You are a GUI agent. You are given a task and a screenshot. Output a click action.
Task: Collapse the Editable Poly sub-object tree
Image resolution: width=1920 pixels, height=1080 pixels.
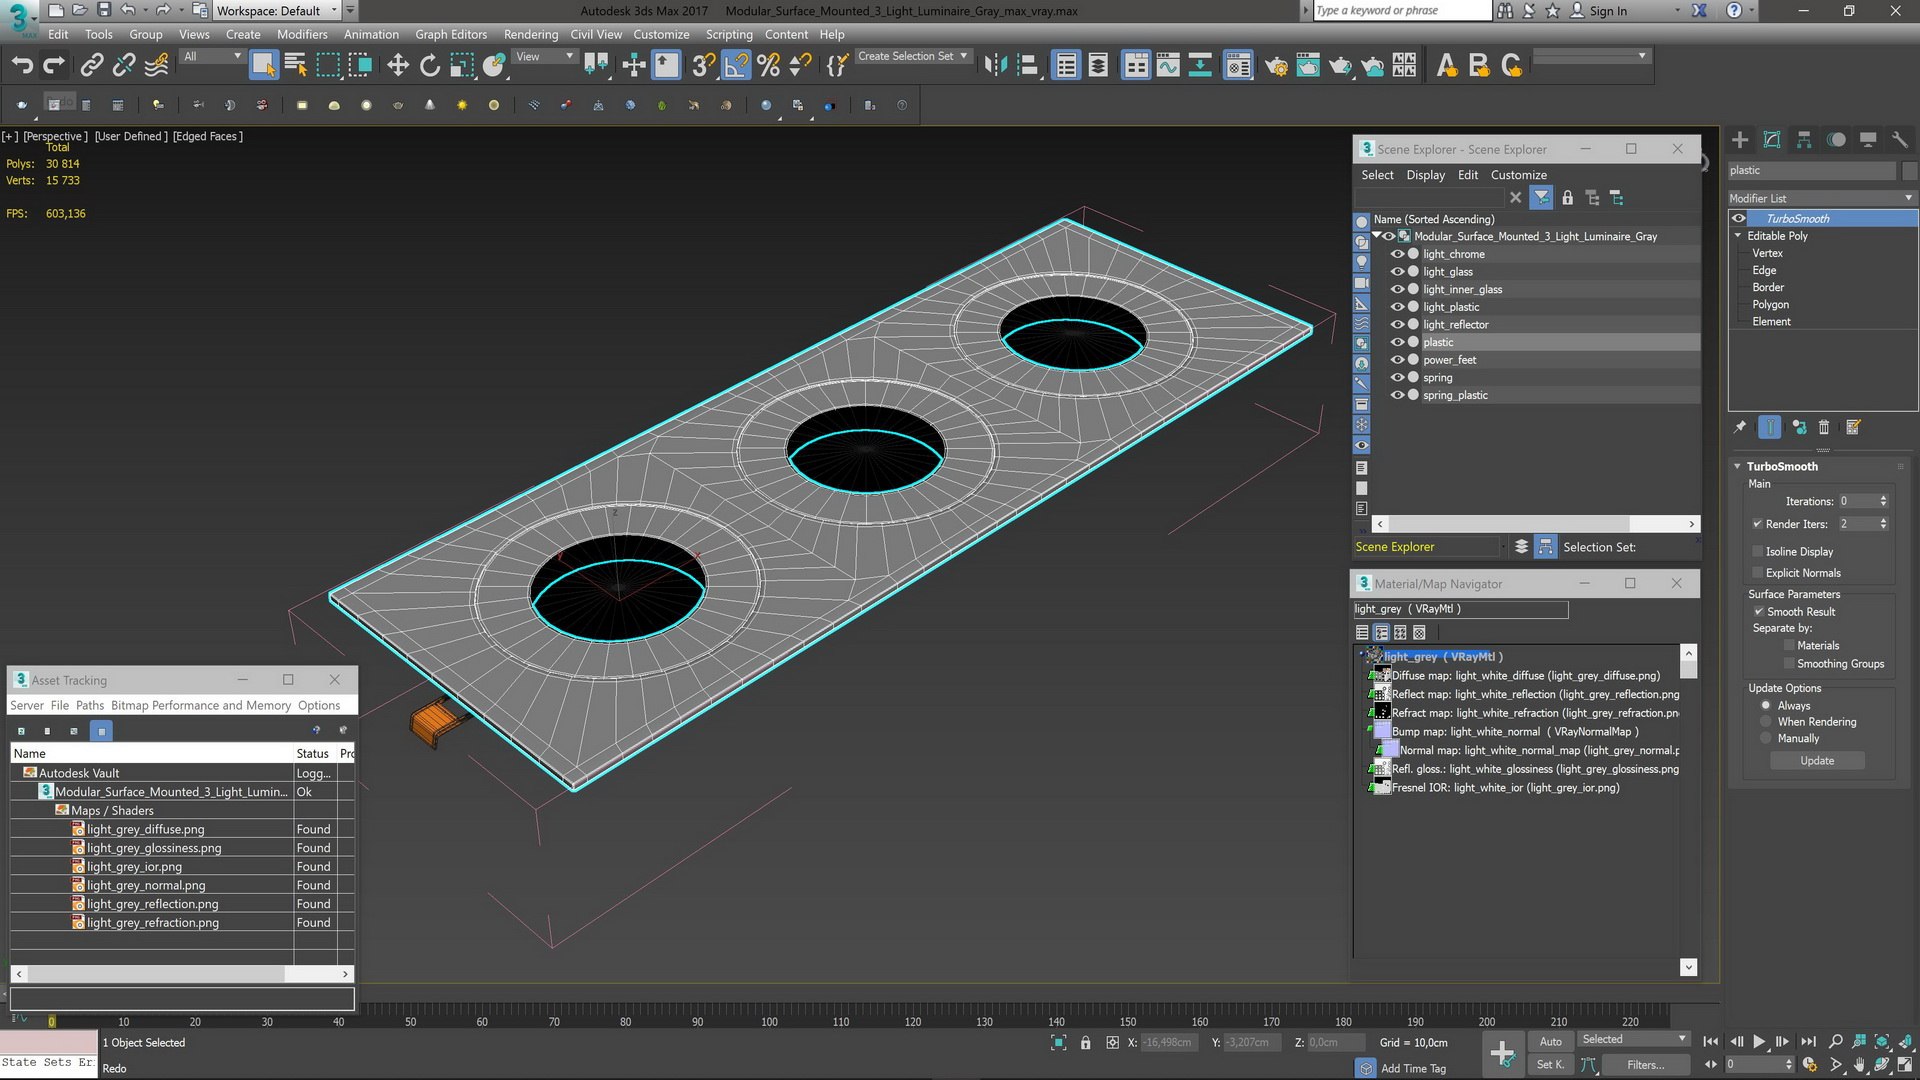point(1738,236)
